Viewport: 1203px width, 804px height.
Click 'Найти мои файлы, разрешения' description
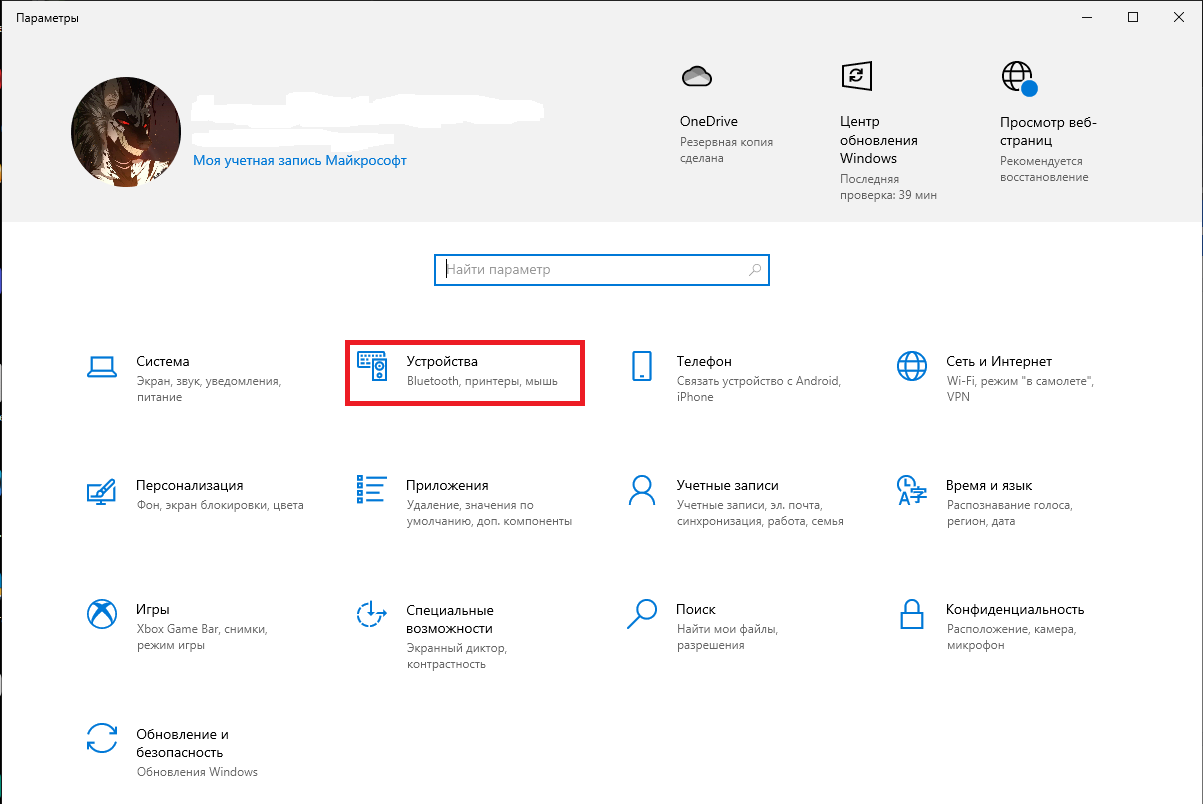(x=727, y=637)
